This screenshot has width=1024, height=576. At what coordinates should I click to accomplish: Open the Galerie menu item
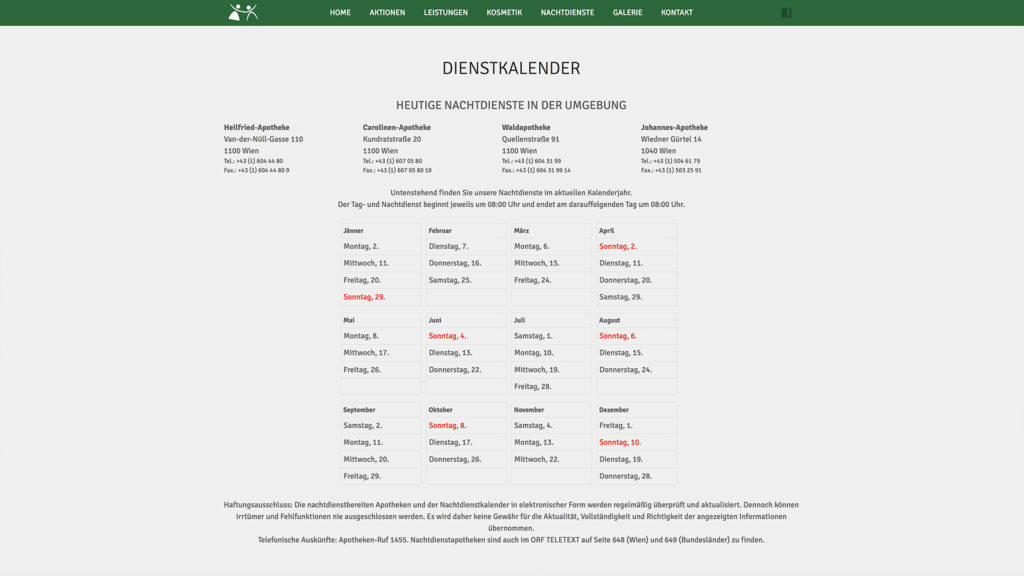627,13
